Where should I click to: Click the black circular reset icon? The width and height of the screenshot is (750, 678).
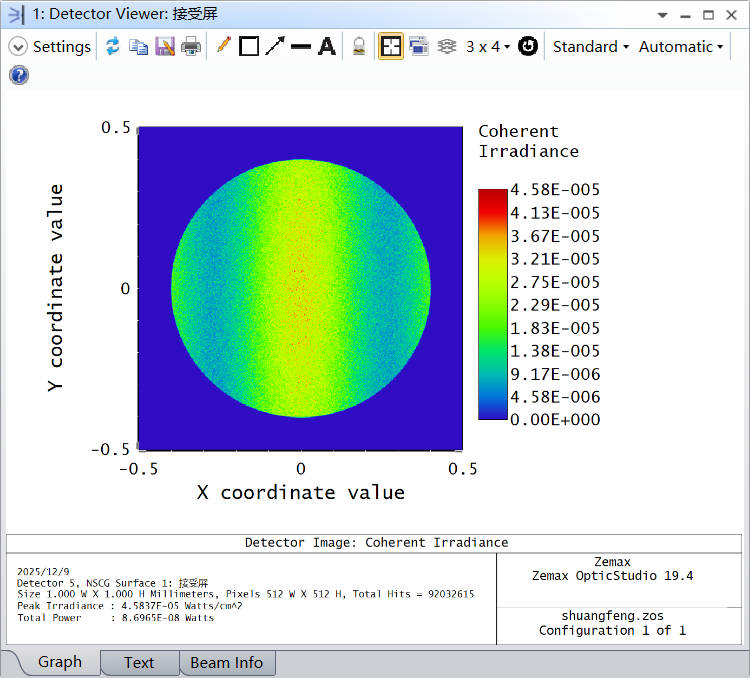528,46
